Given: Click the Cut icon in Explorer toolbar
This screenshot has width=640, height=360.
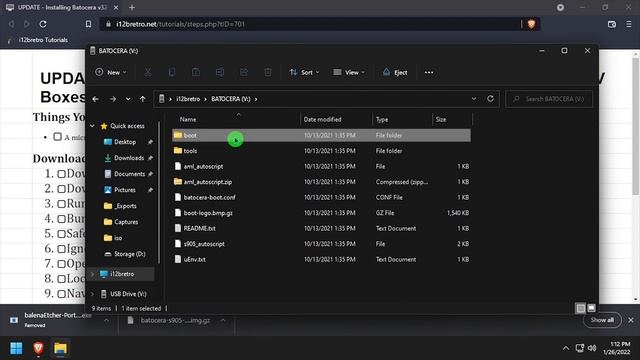Looking at the screenshot, I should click(148, 72).
